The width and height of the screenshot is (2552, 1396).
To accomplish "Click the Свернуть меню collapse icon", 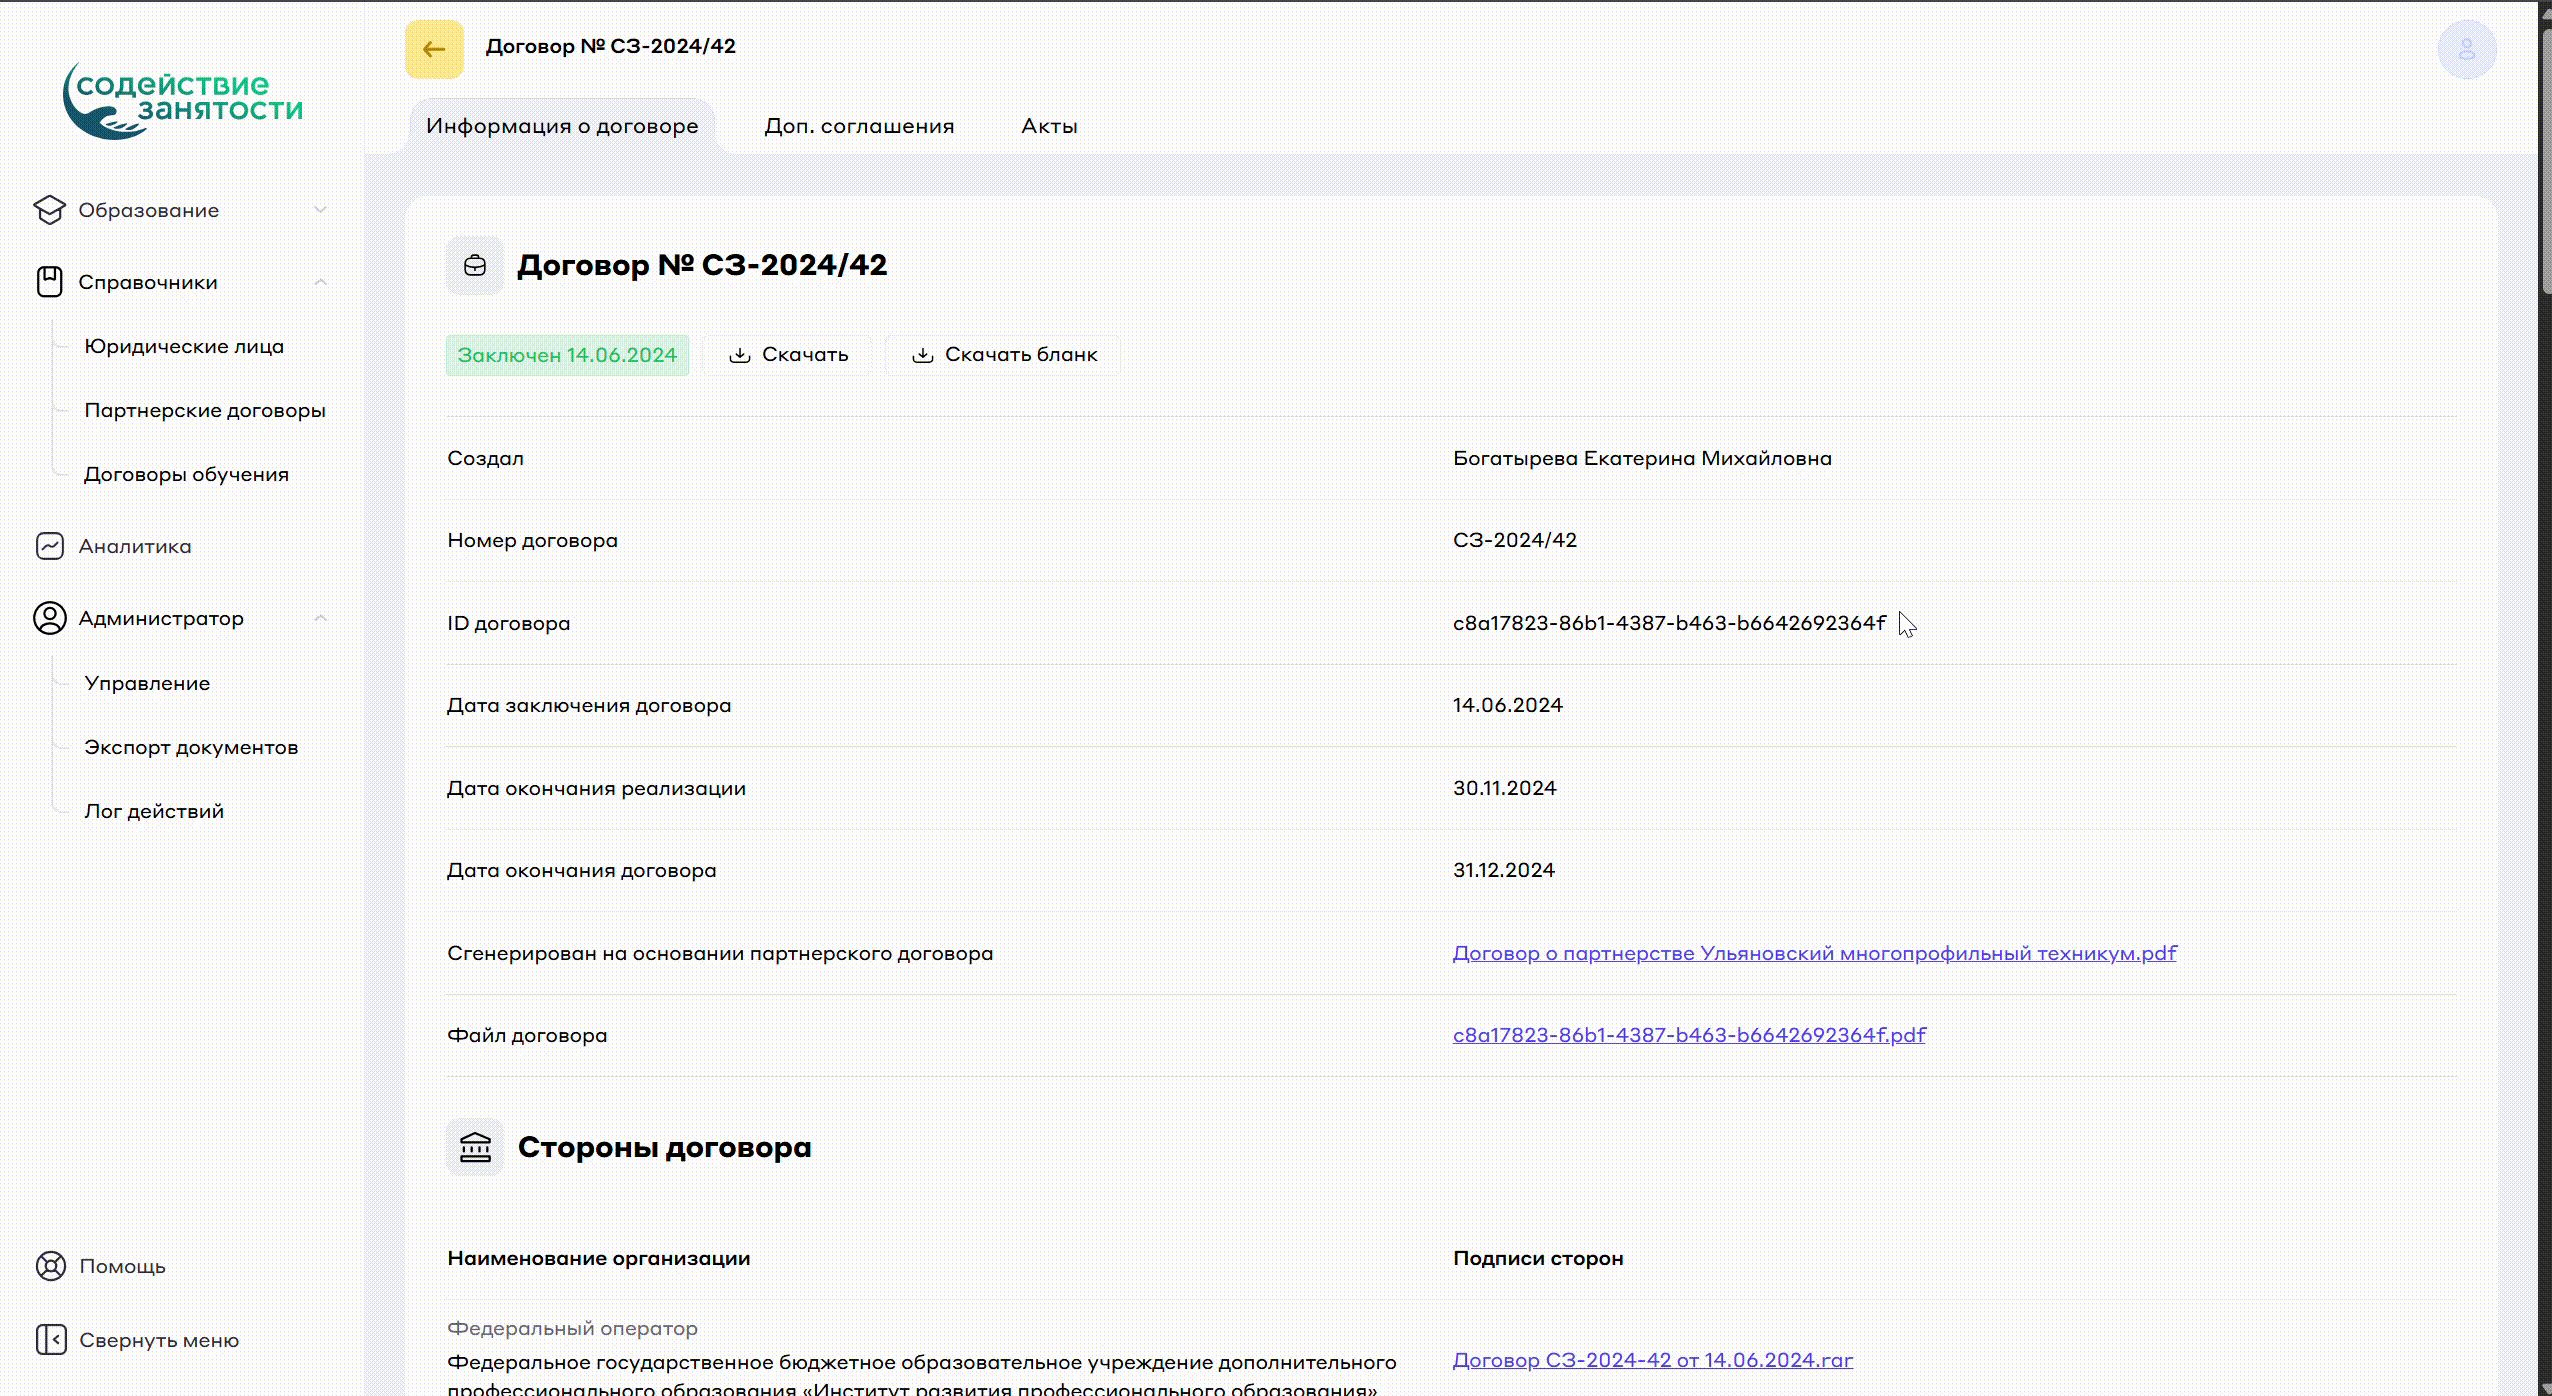I will (x=50, y=1340).
